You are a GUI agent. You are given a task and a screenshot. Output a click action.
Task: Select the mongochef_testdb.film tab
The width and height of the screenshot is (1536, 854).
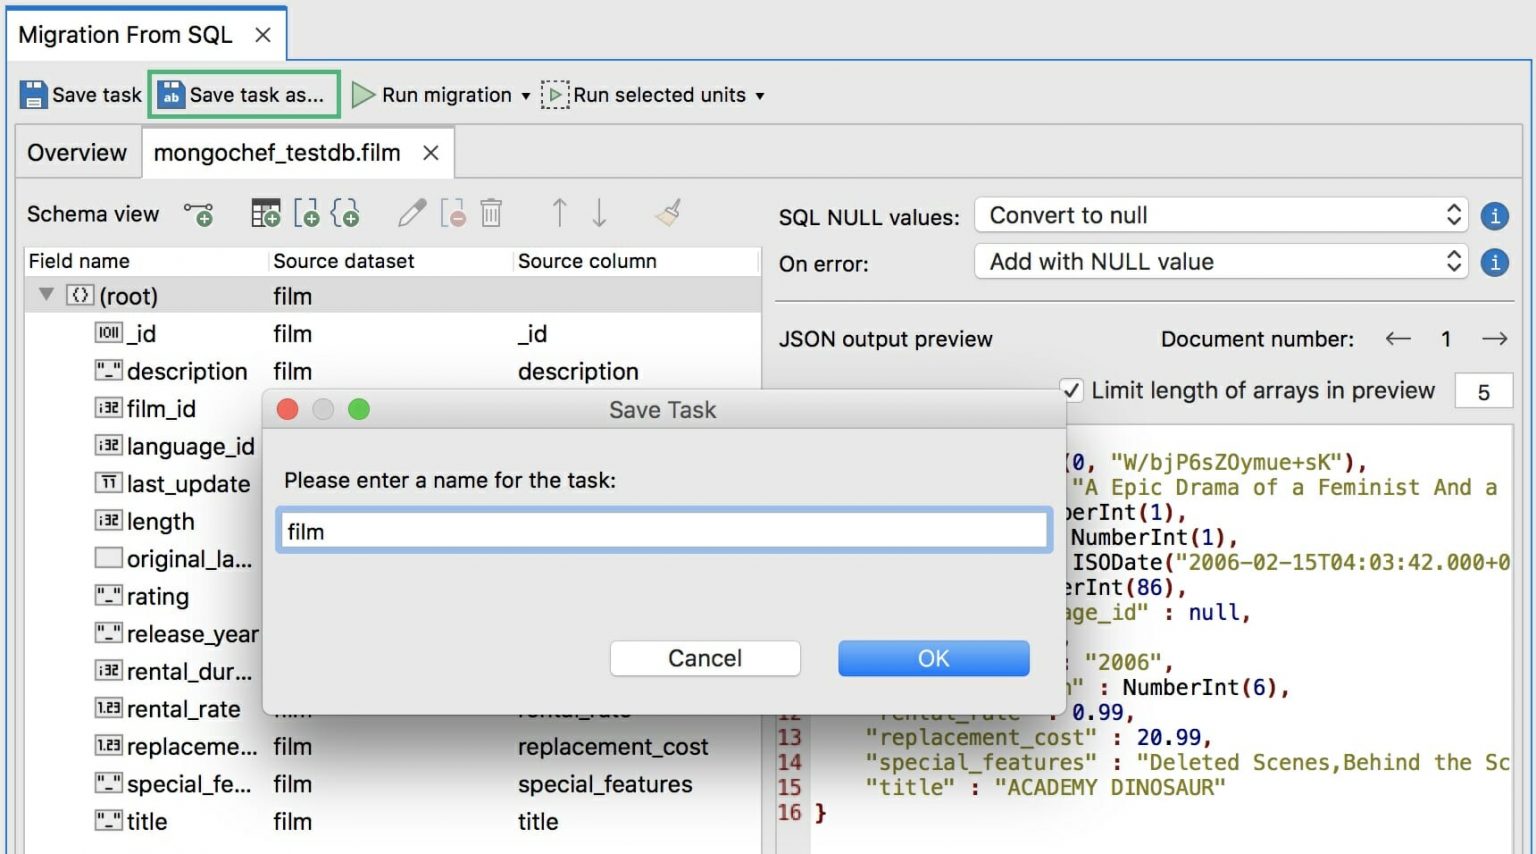pyautogui.click(x=277, y=153)
